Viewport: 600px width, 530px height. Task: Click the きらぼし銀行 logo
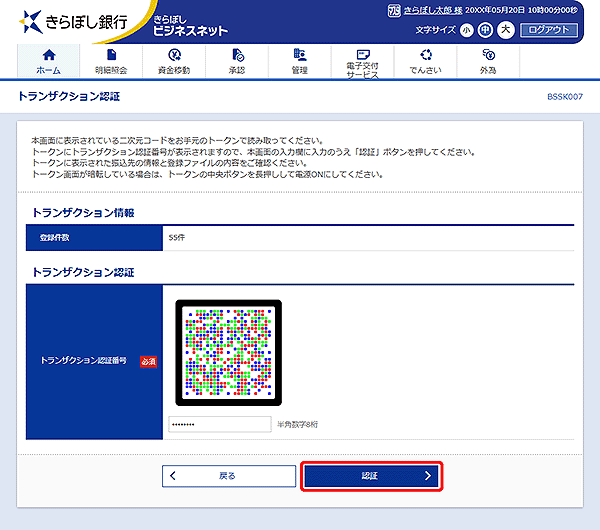click(73, 22)
